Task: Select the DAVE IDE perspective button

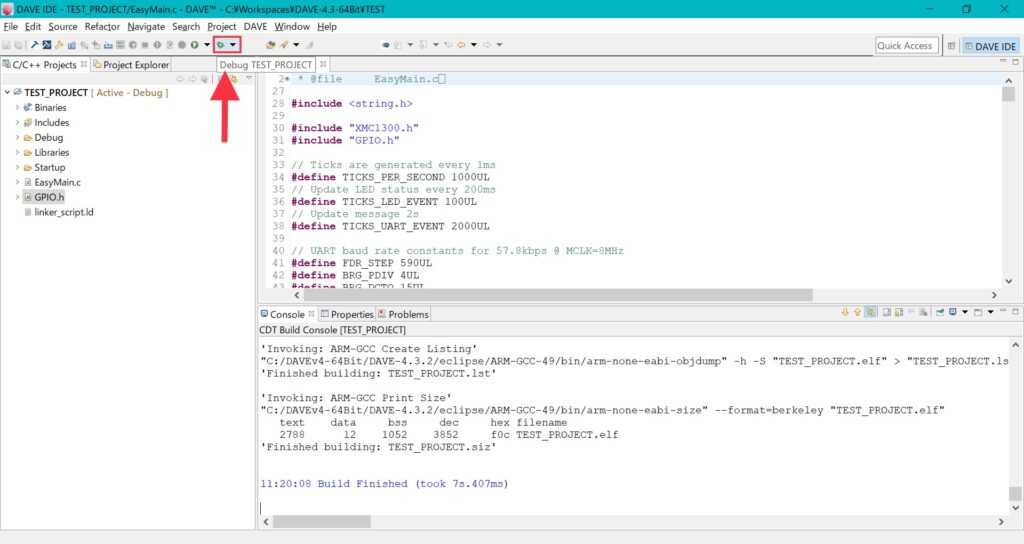Action: coord(990,46)
